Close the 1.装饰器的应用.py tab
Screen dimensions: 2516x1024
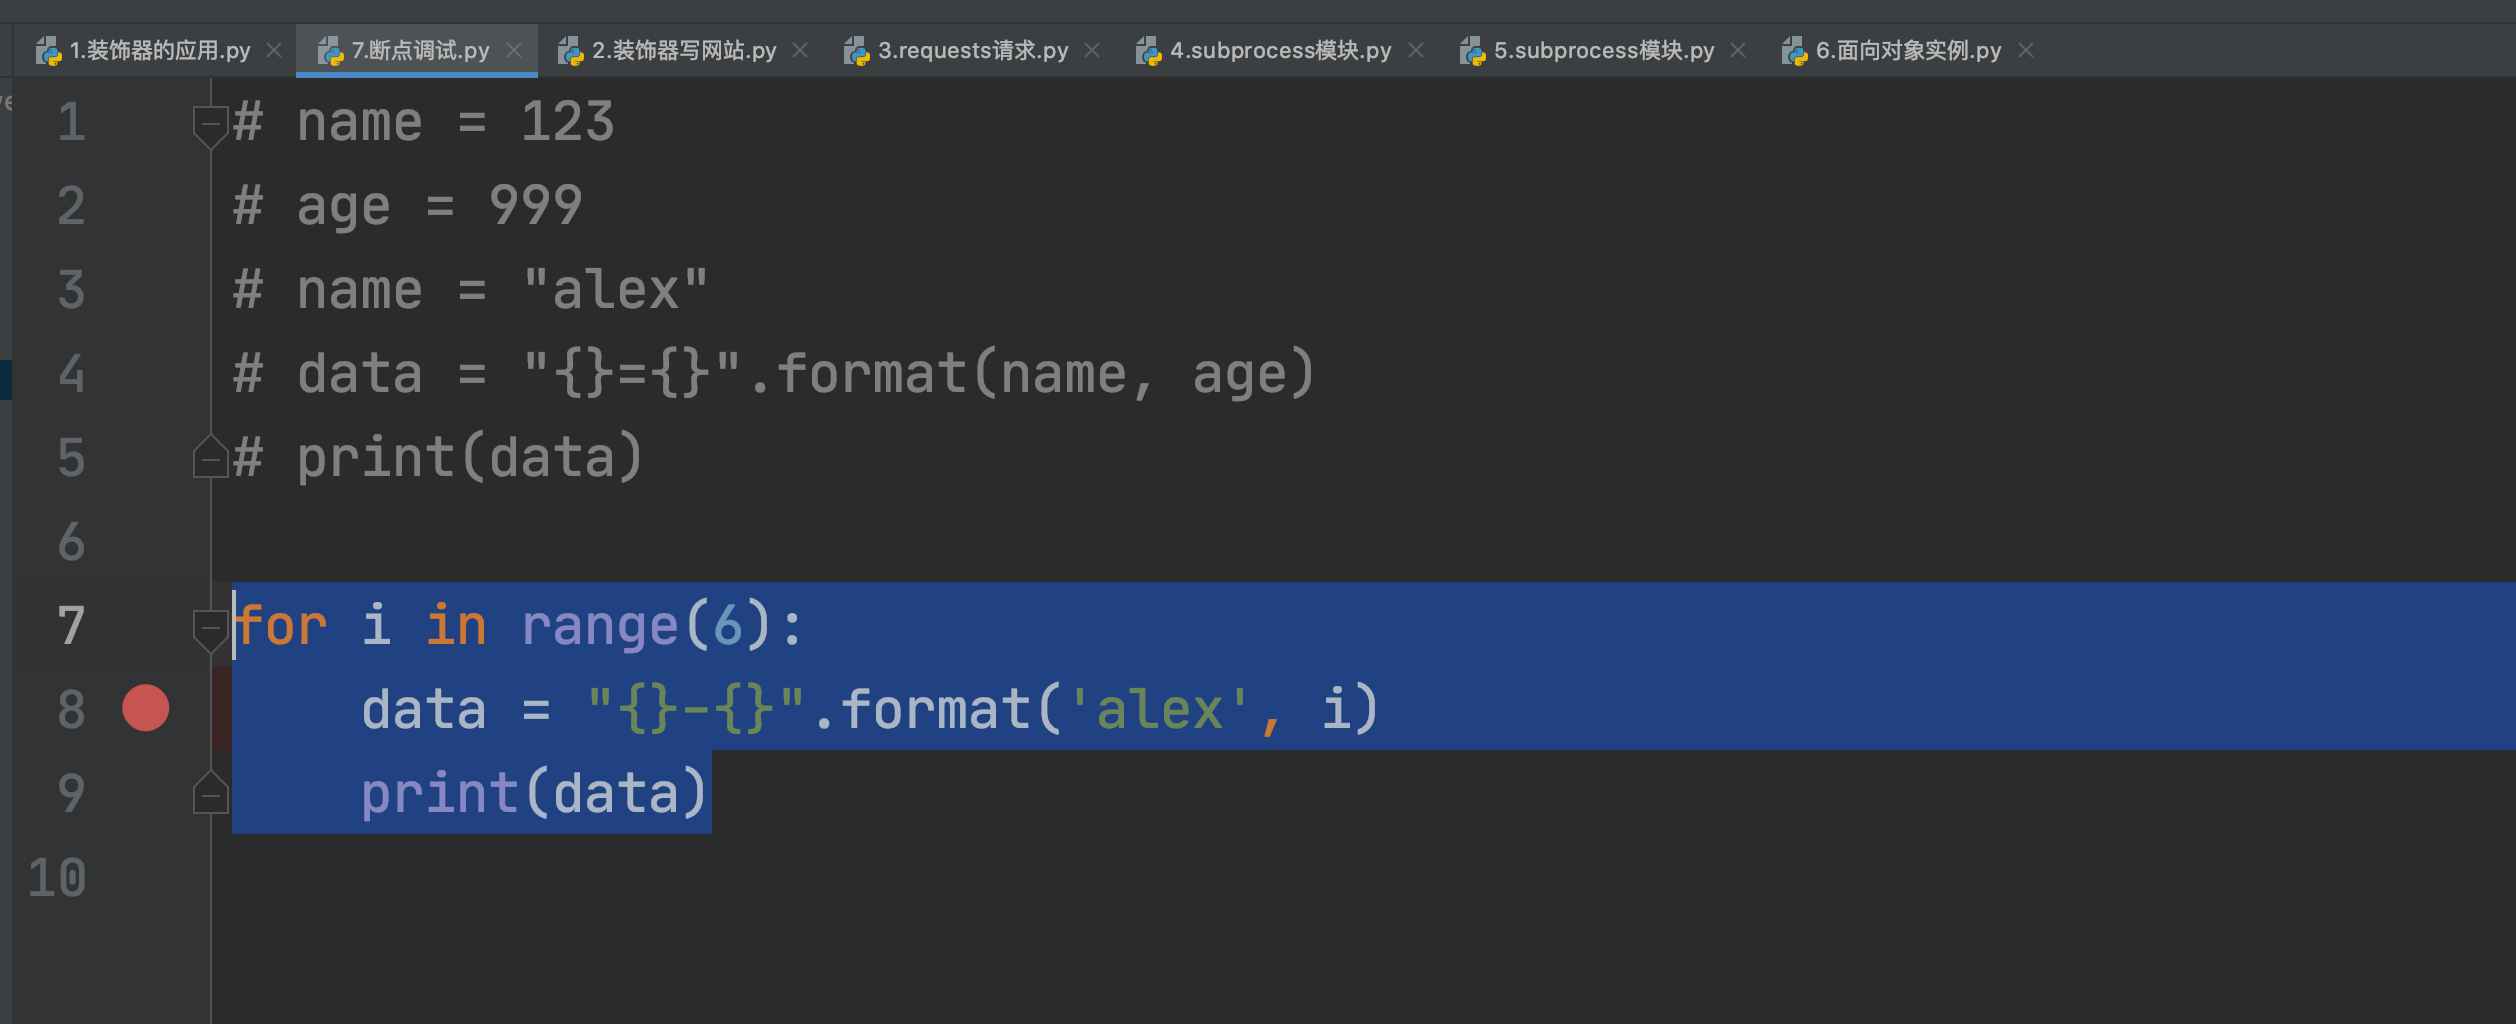click(274, 50)
